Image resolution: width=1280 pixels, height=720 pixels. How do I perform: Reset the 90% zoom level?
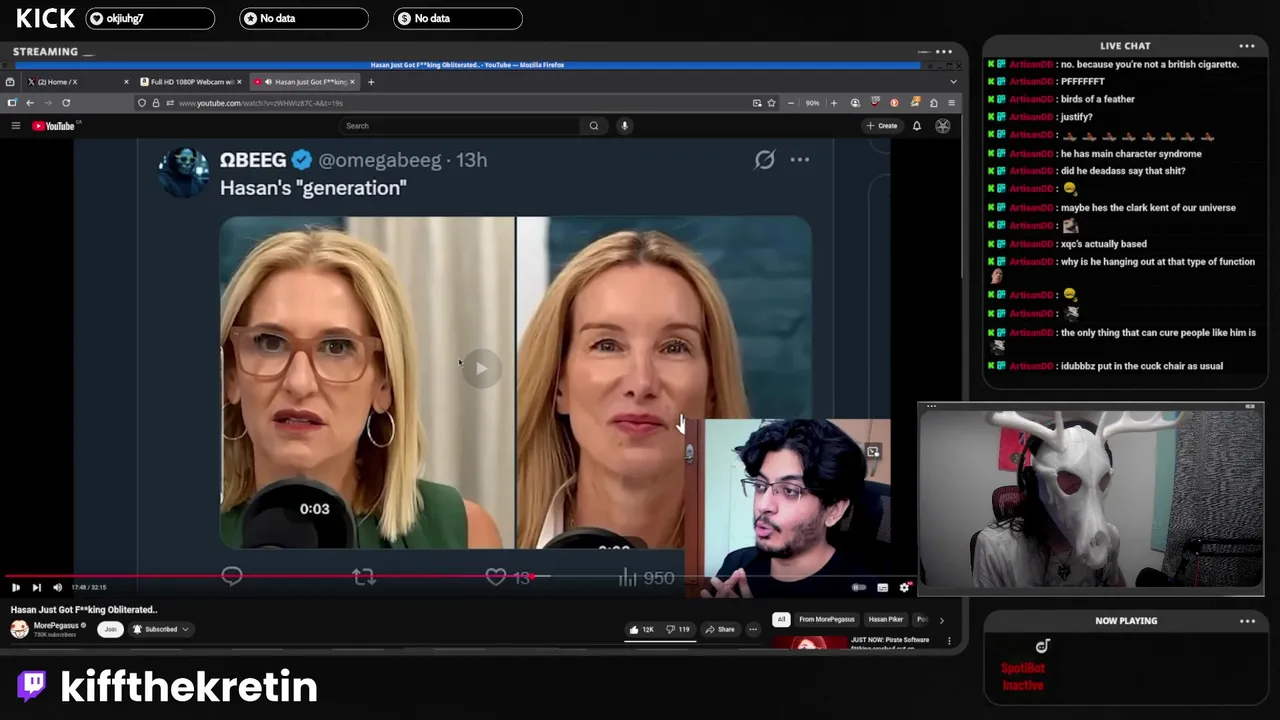coord(812,103)
